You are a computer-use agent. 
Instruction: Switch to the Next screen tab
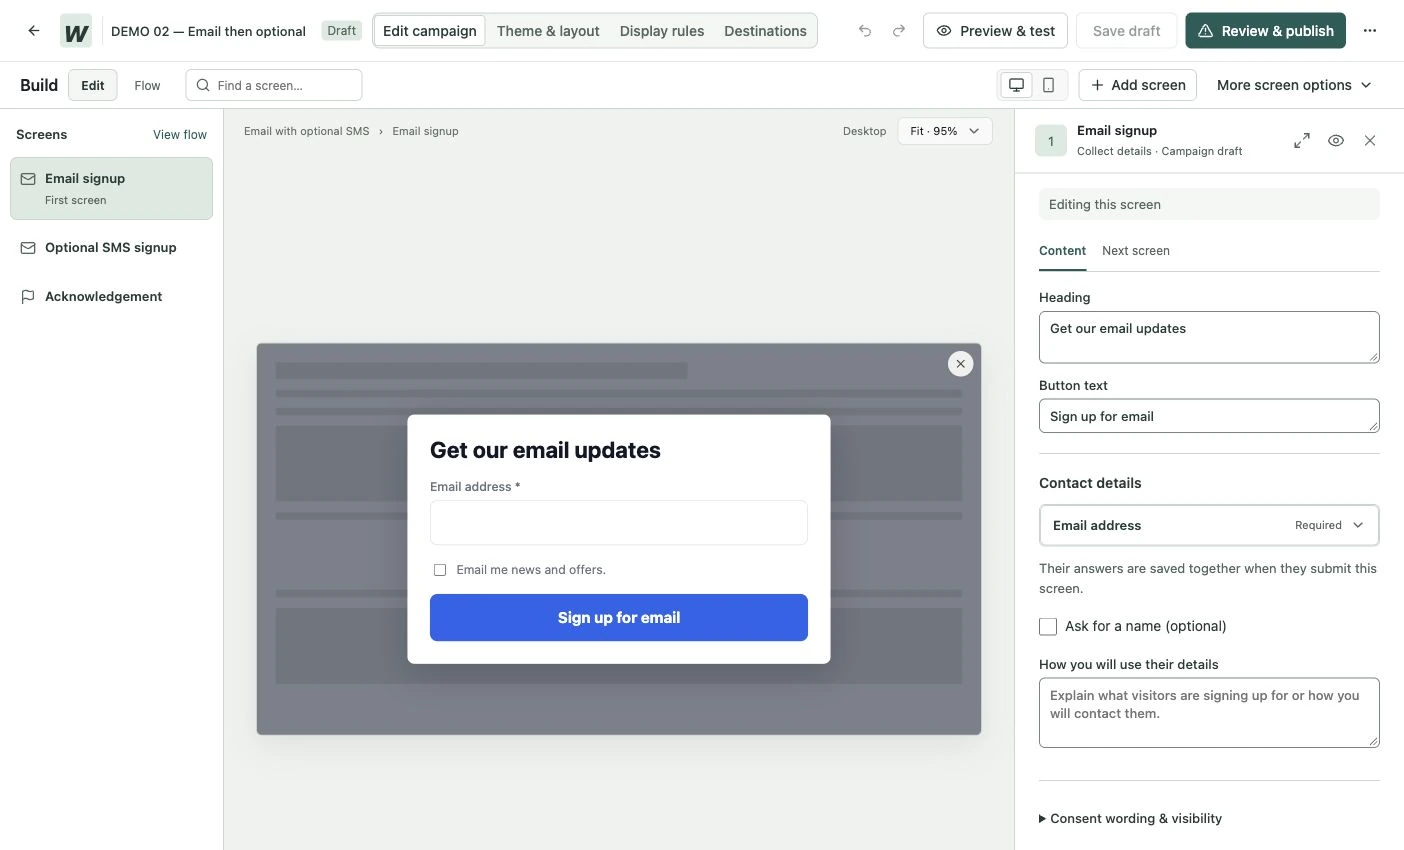[1136, 251]
